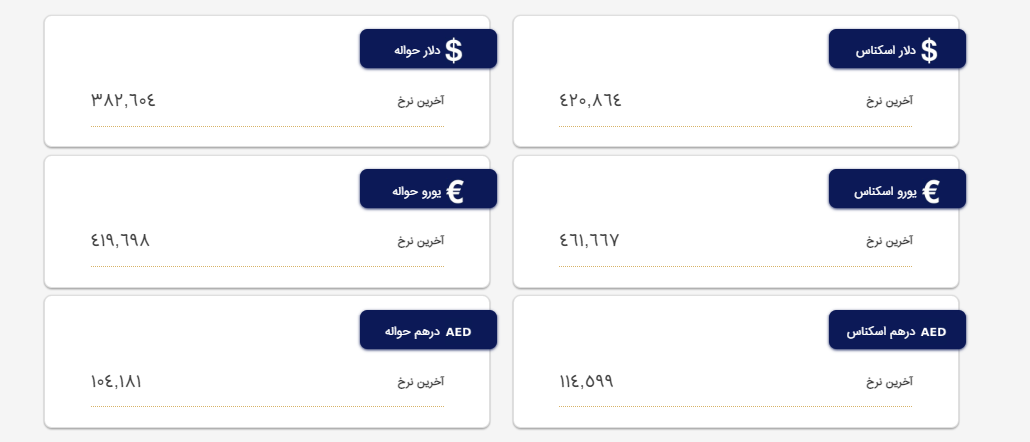Viewport: 1030px width, 442px height.
Task: Click the درهم اسکناس title text
Action: [879, 331]
